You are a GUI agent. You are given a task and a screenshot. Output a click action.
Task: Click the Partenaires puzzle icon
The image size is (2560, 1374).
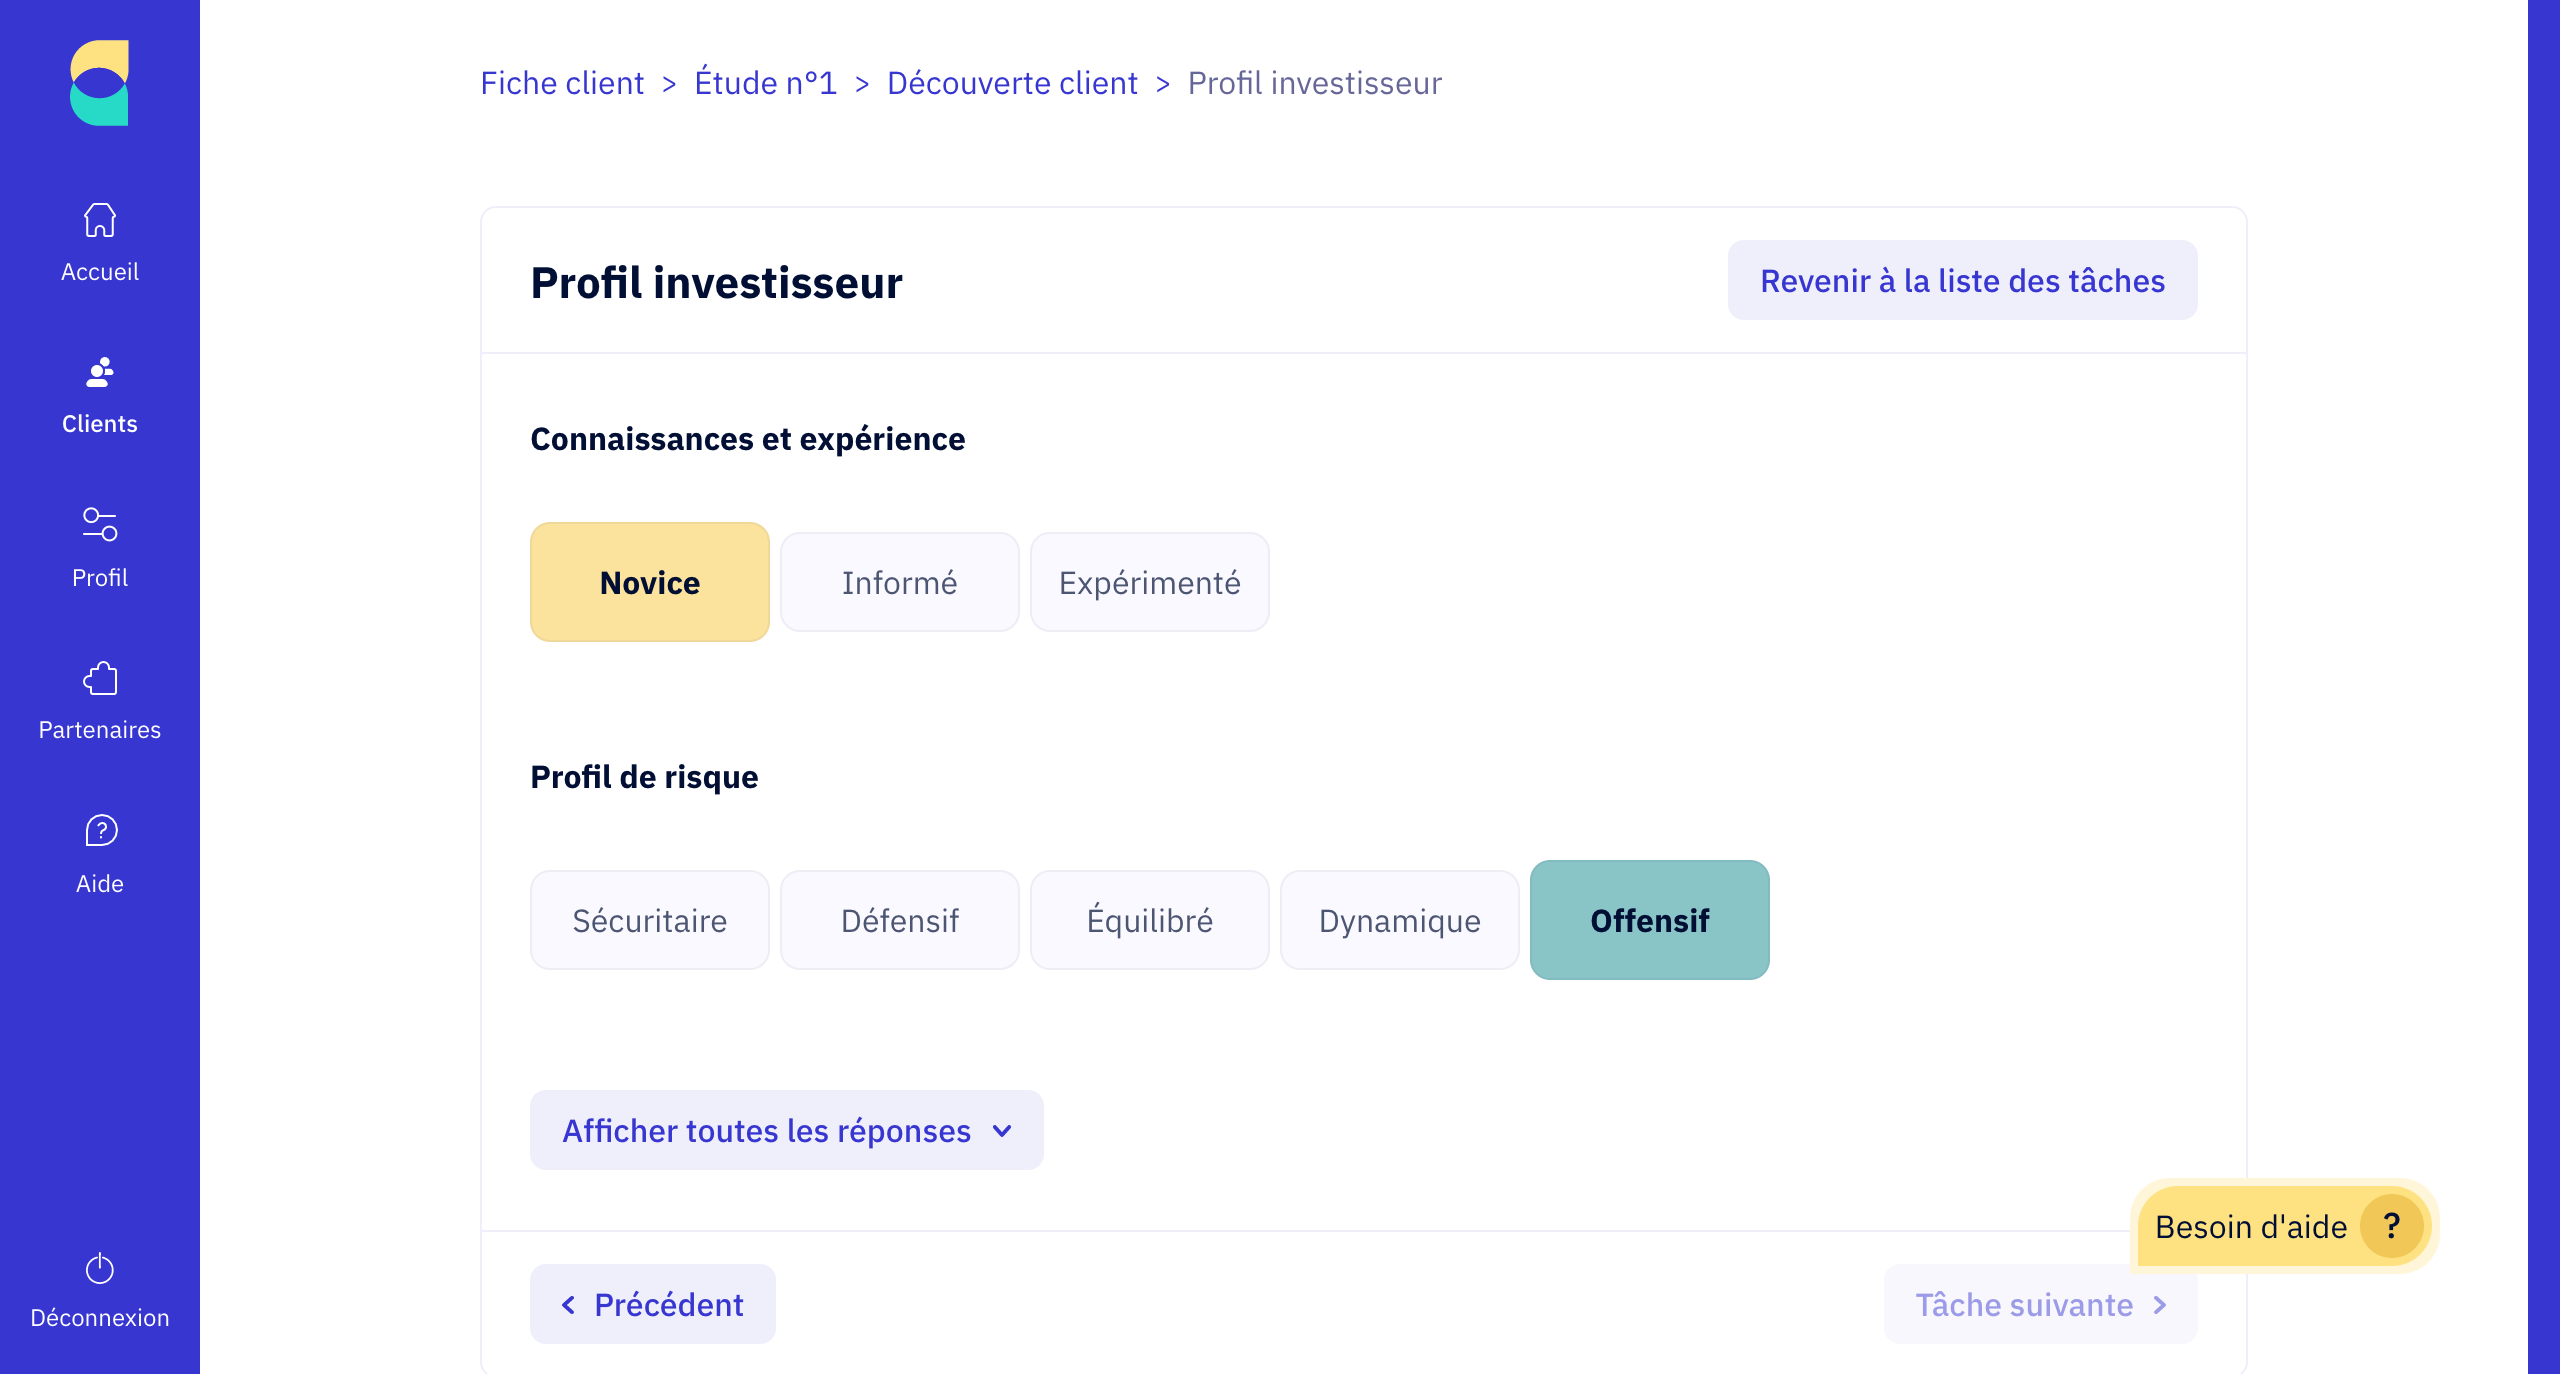tap(99, 678)
